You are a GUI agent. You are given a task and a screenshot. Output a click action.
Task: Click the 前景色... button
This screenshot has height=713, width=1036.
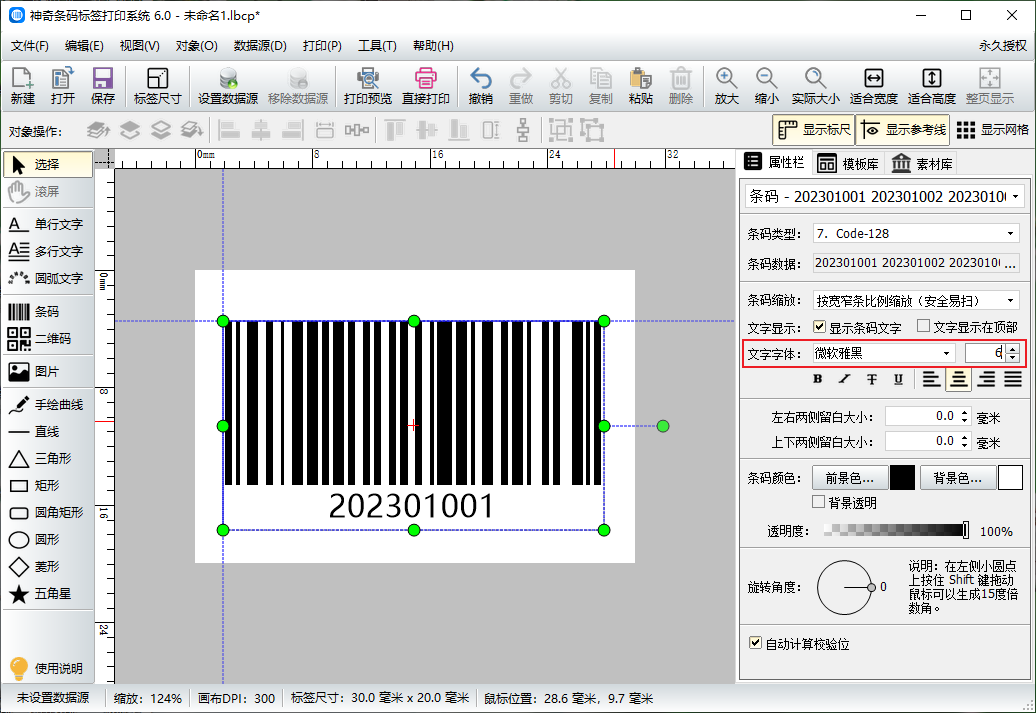848,478
